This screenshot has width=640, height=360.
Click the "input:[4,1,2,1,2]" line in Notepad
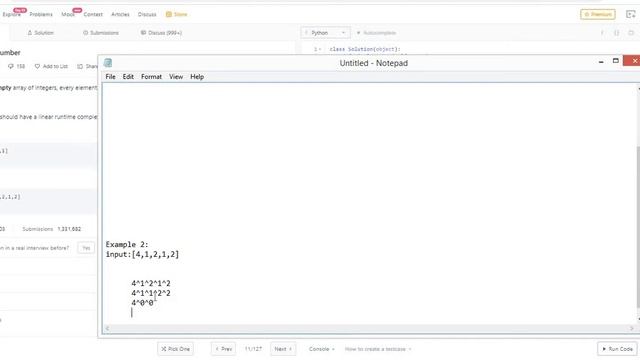(x=142, y=254)
